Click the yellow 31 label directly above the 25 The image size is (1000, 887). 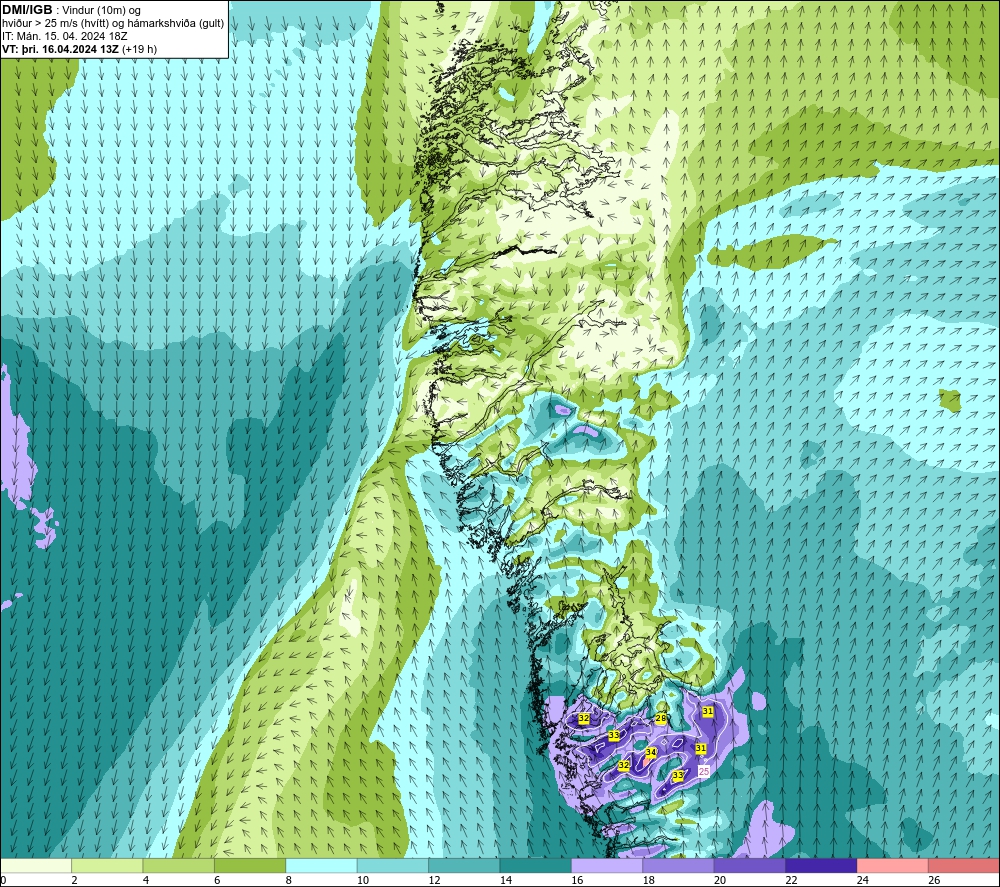point(701,748)
